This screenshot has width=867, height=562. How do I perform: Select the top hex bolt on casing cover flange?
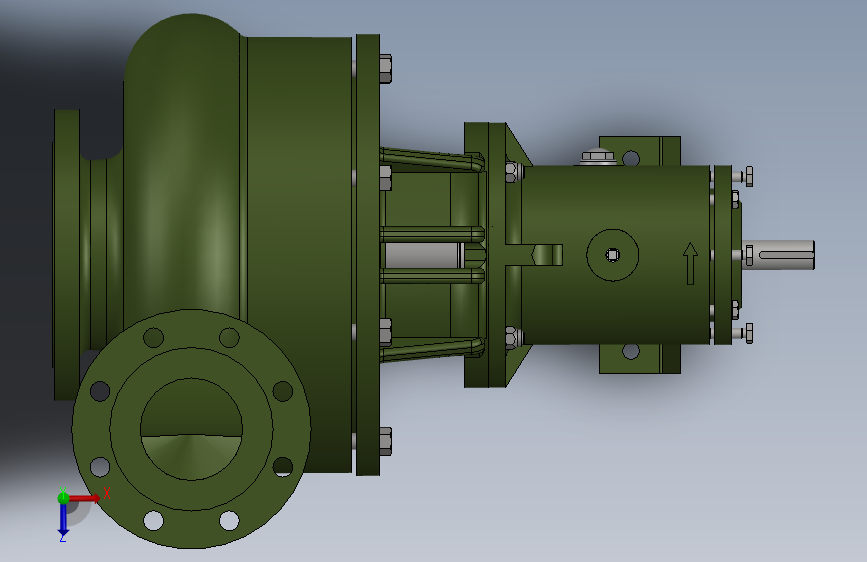click(x=385, y=69)
